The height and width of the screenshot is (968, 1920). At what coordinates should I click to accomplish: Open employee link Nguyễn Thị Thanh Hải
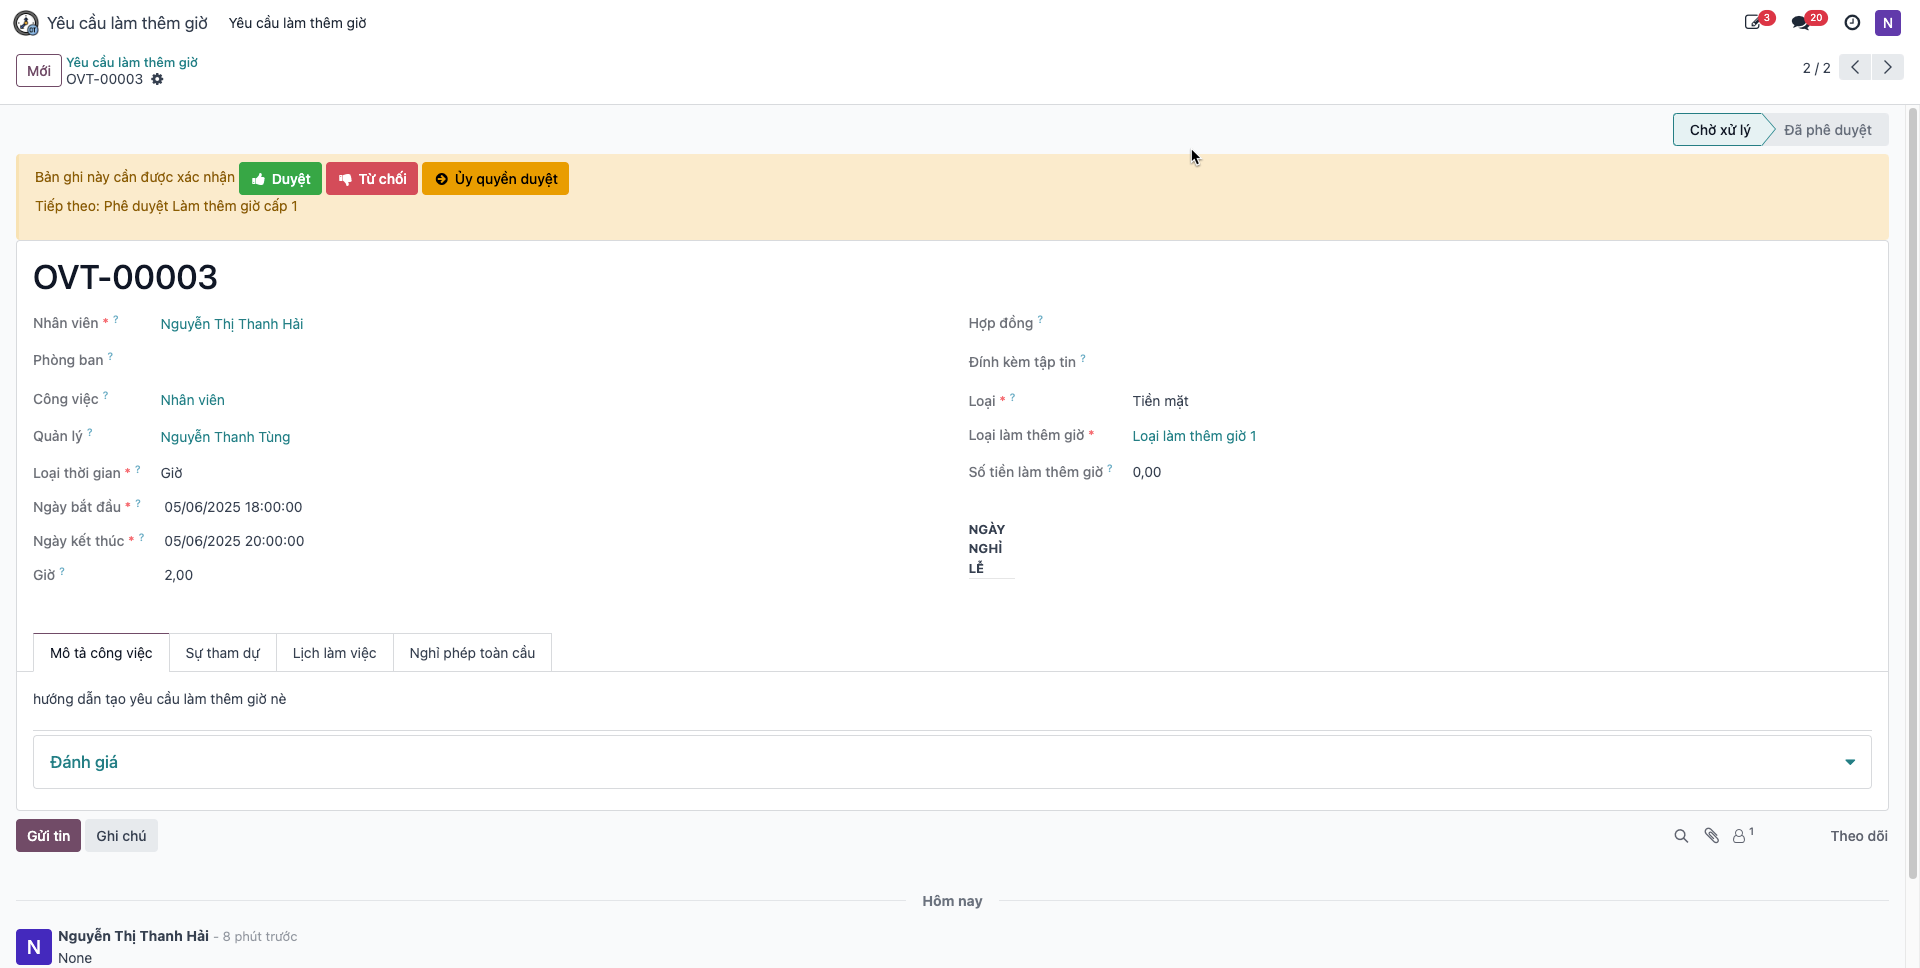pos(232,324)
